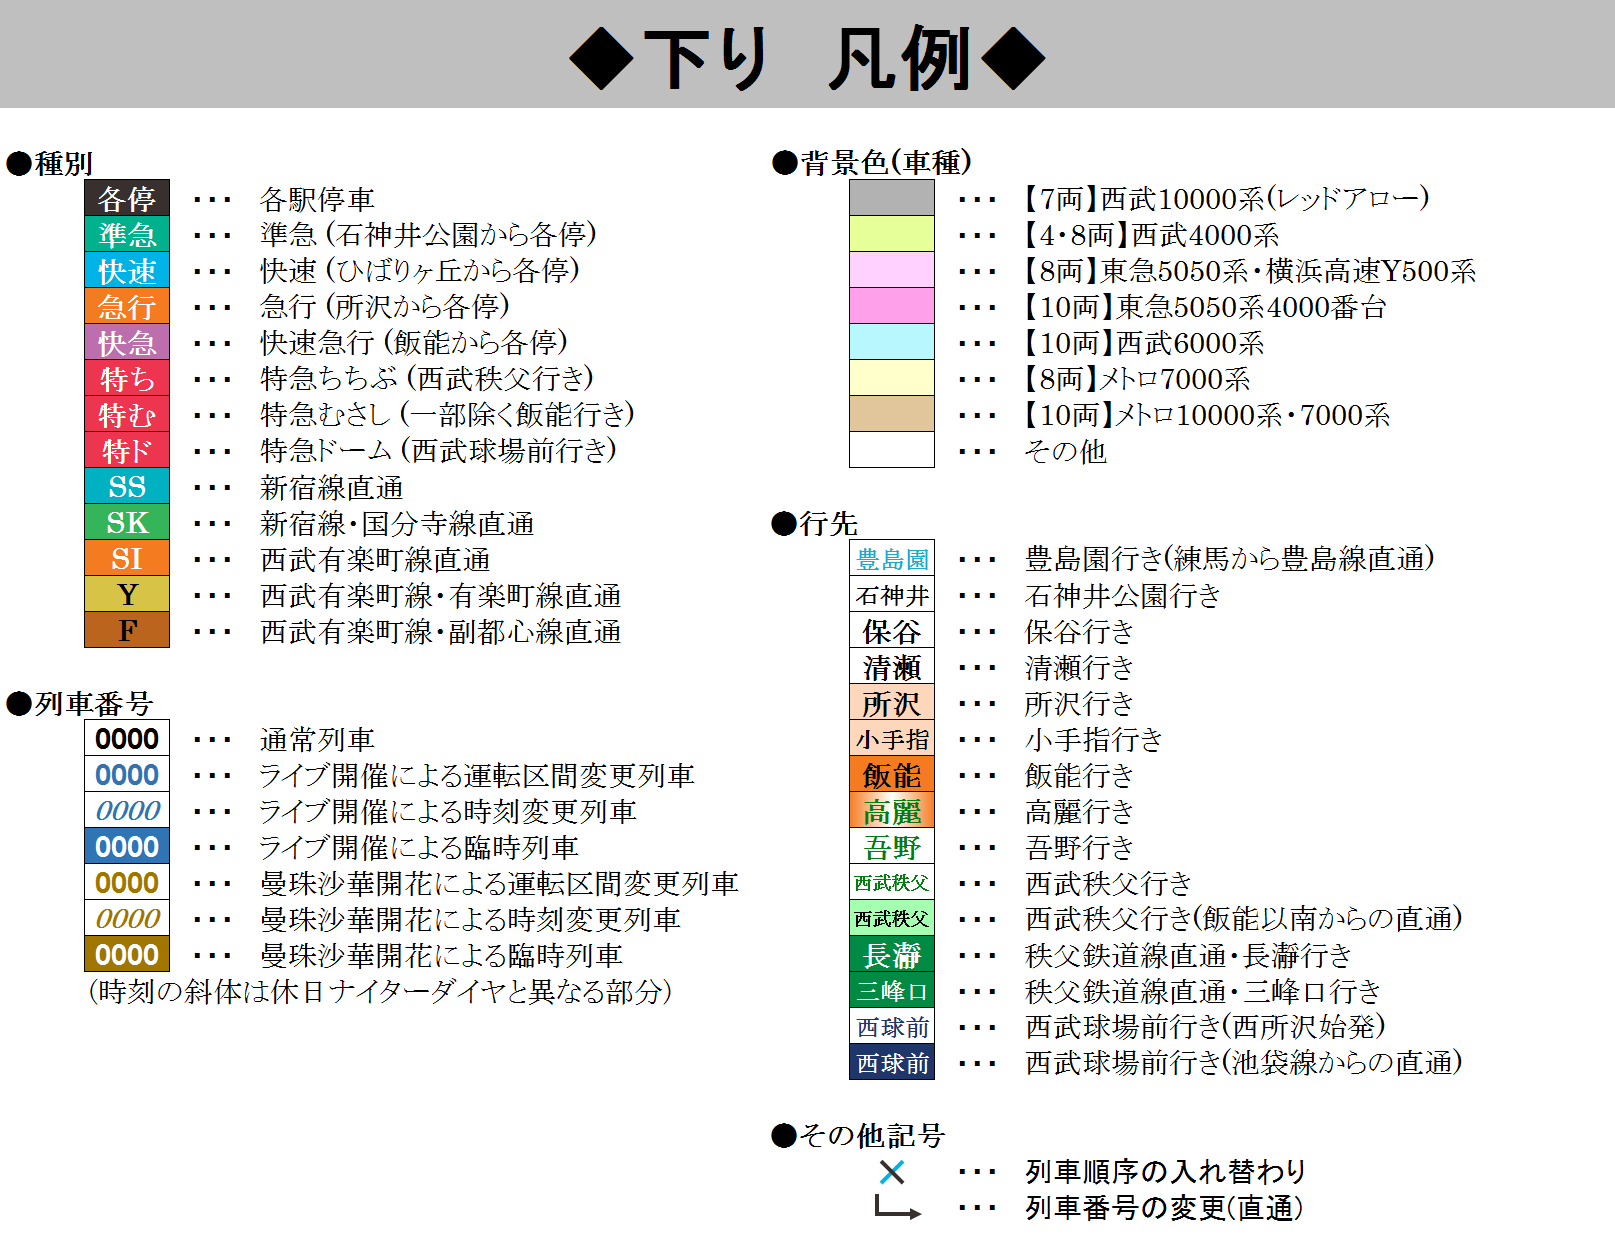
Task: Click the text 曼珠沙華開花による臨時列車
Action: coord(441,955)
